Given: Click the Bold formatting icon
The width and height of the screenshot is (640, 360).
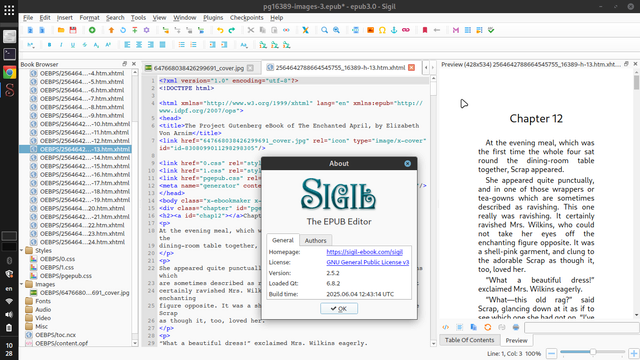Looking at the screenshot, I should (49, 45).
